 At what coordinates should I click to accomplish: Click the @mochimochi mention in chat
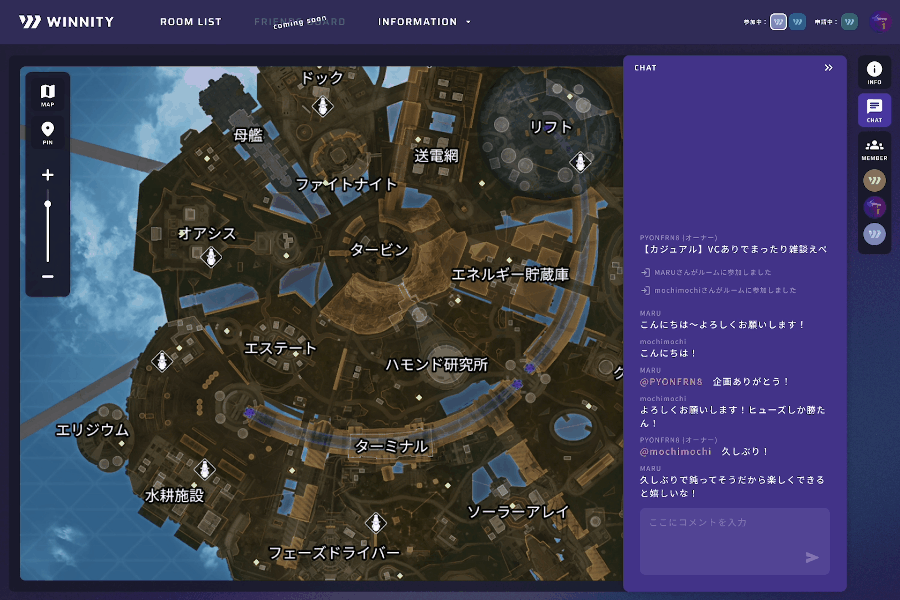point(675,452)
